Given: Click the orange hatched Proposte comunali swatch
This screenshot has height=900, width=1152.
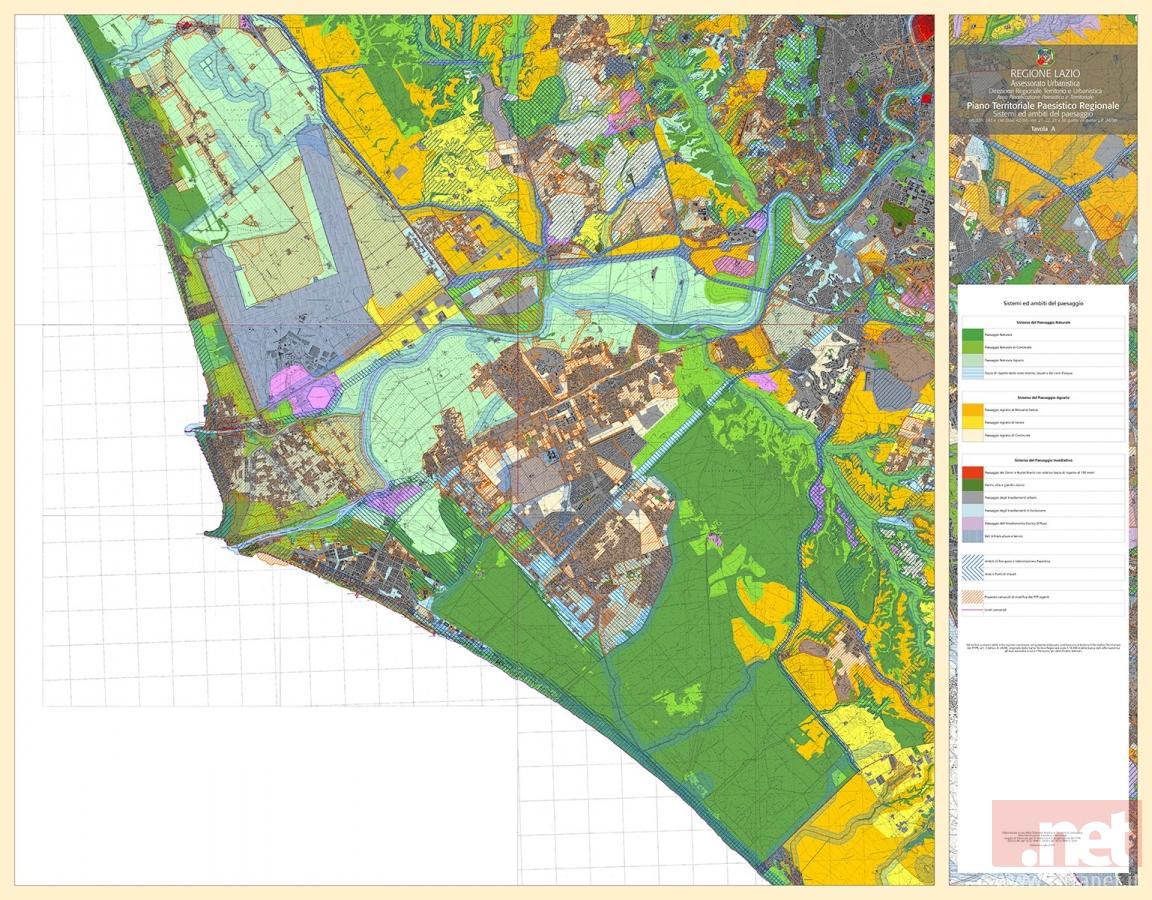Looking at the screenshot, I should click(971, 595).
